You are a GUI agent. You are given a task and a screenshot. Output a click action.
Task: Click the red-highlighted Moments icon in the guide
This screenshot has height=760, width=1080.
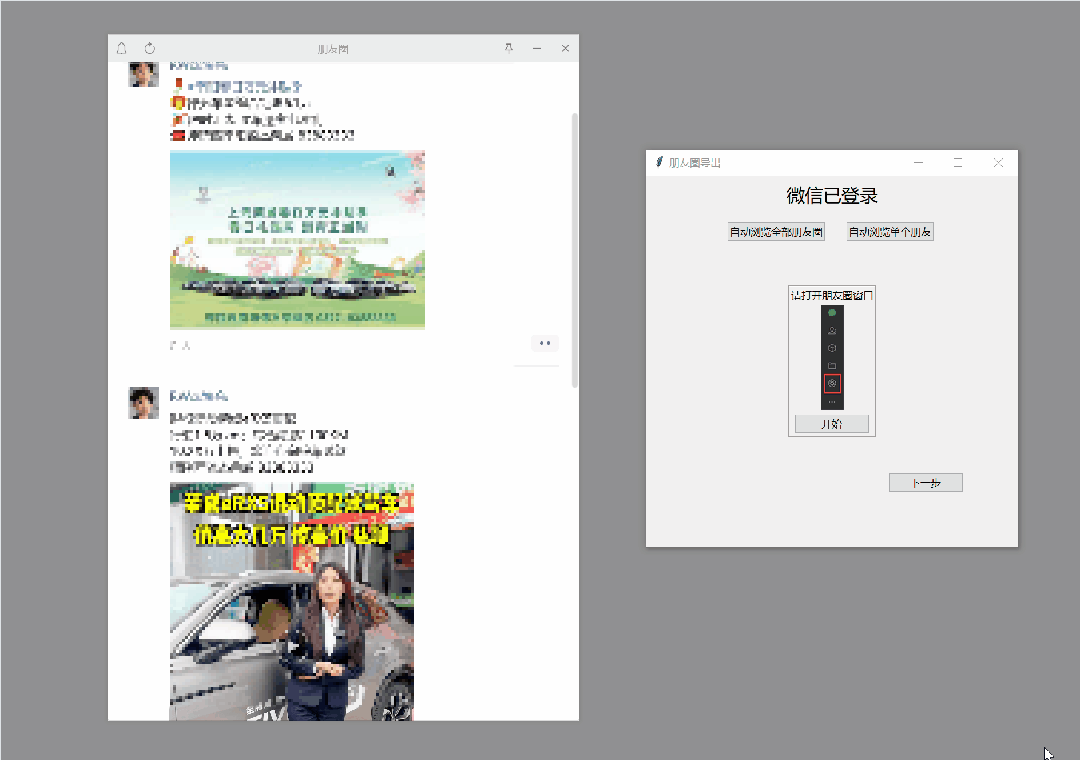pyautogui.click(x=832, y=383)
